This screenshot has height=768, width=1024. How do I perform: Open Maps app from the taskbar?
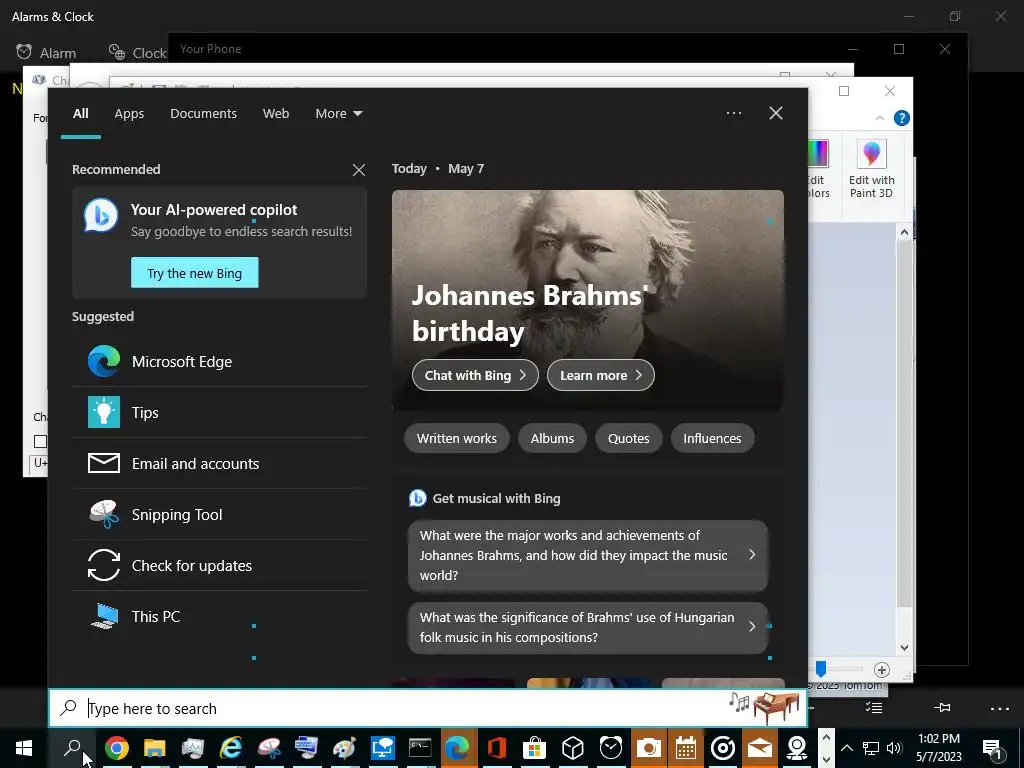[x=797, y=748]
